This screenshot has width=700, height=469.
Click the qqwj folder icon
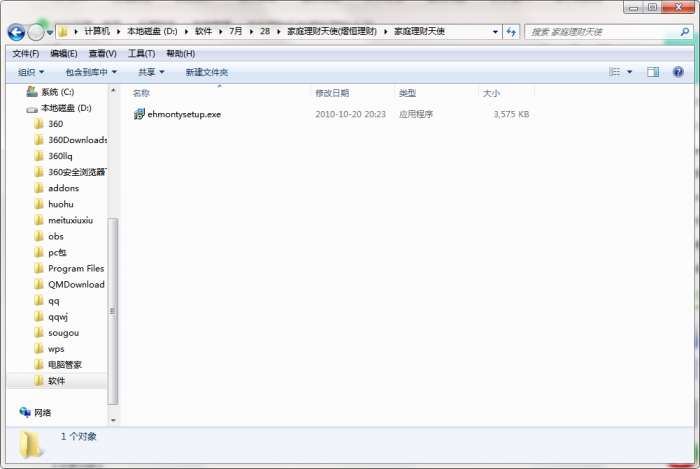pyautogui.click(x=39, y=317)
